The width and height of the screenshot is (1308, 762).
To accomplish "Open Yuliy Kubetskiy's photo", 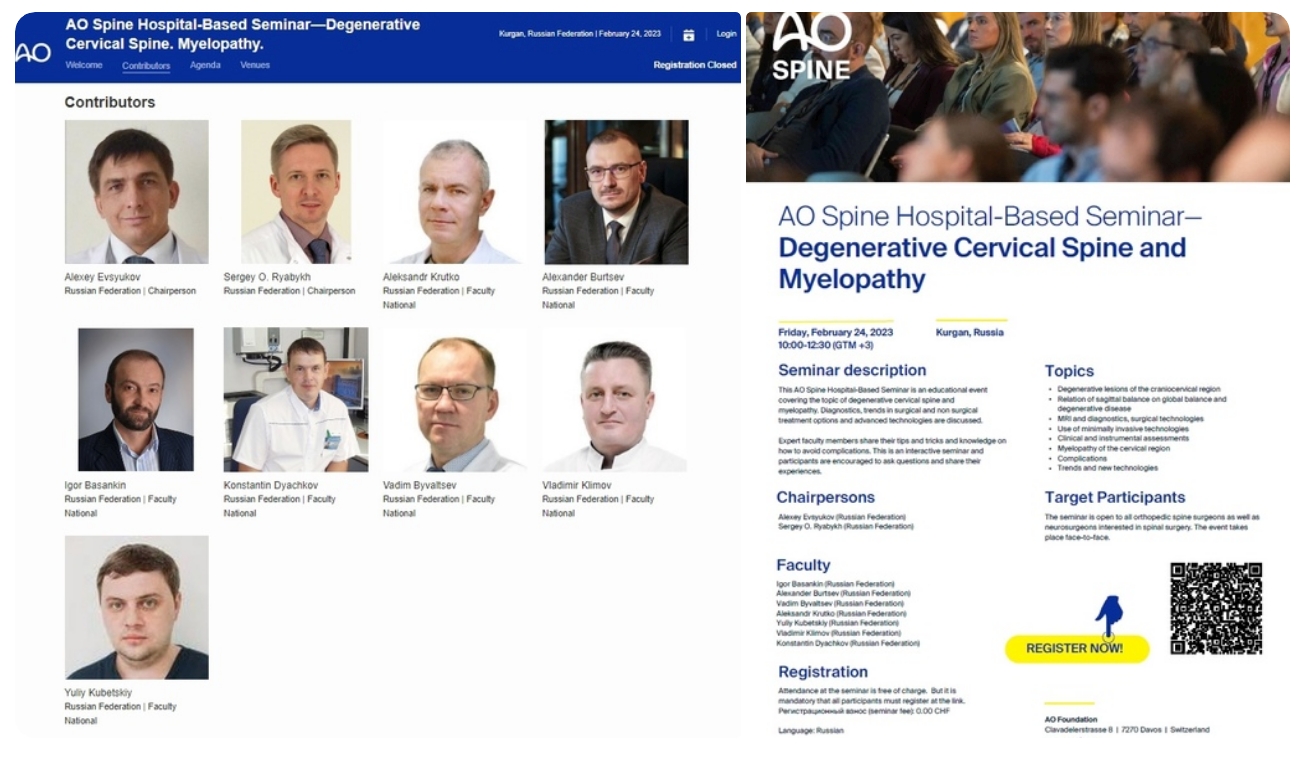I will tap(137, 608).
